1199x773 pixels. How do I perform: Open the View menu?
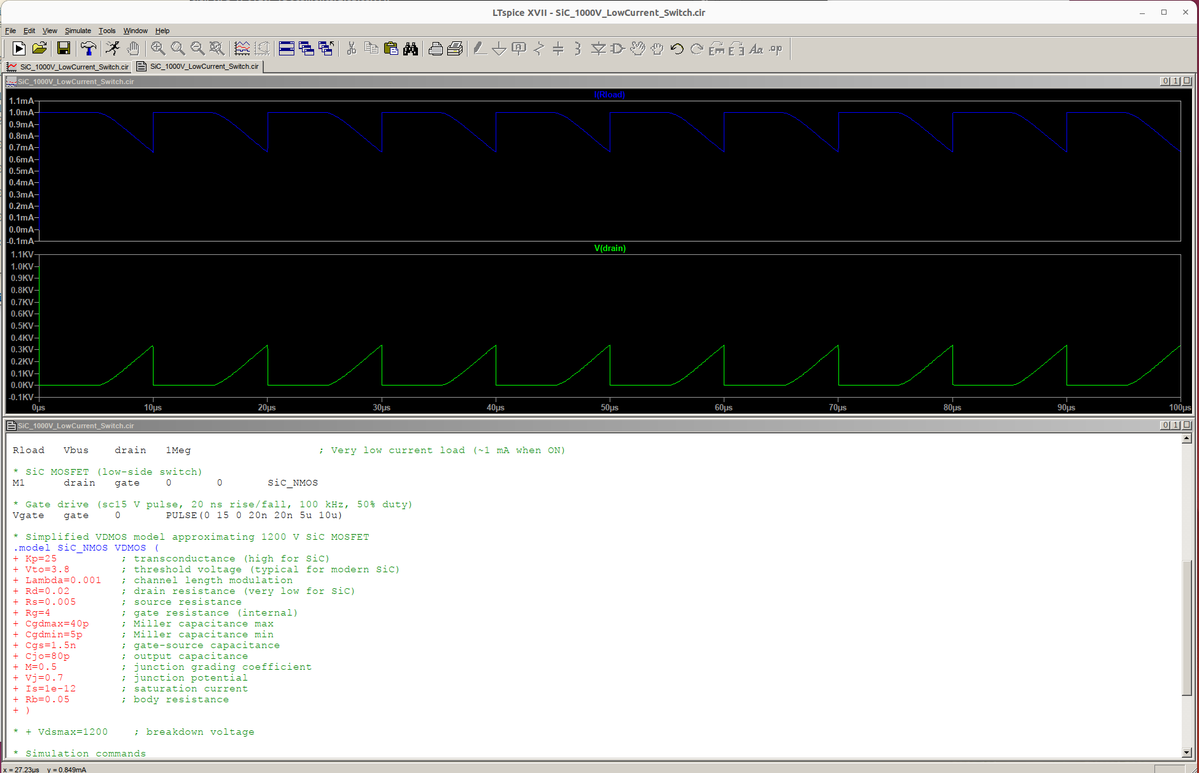tap(50, 31)
